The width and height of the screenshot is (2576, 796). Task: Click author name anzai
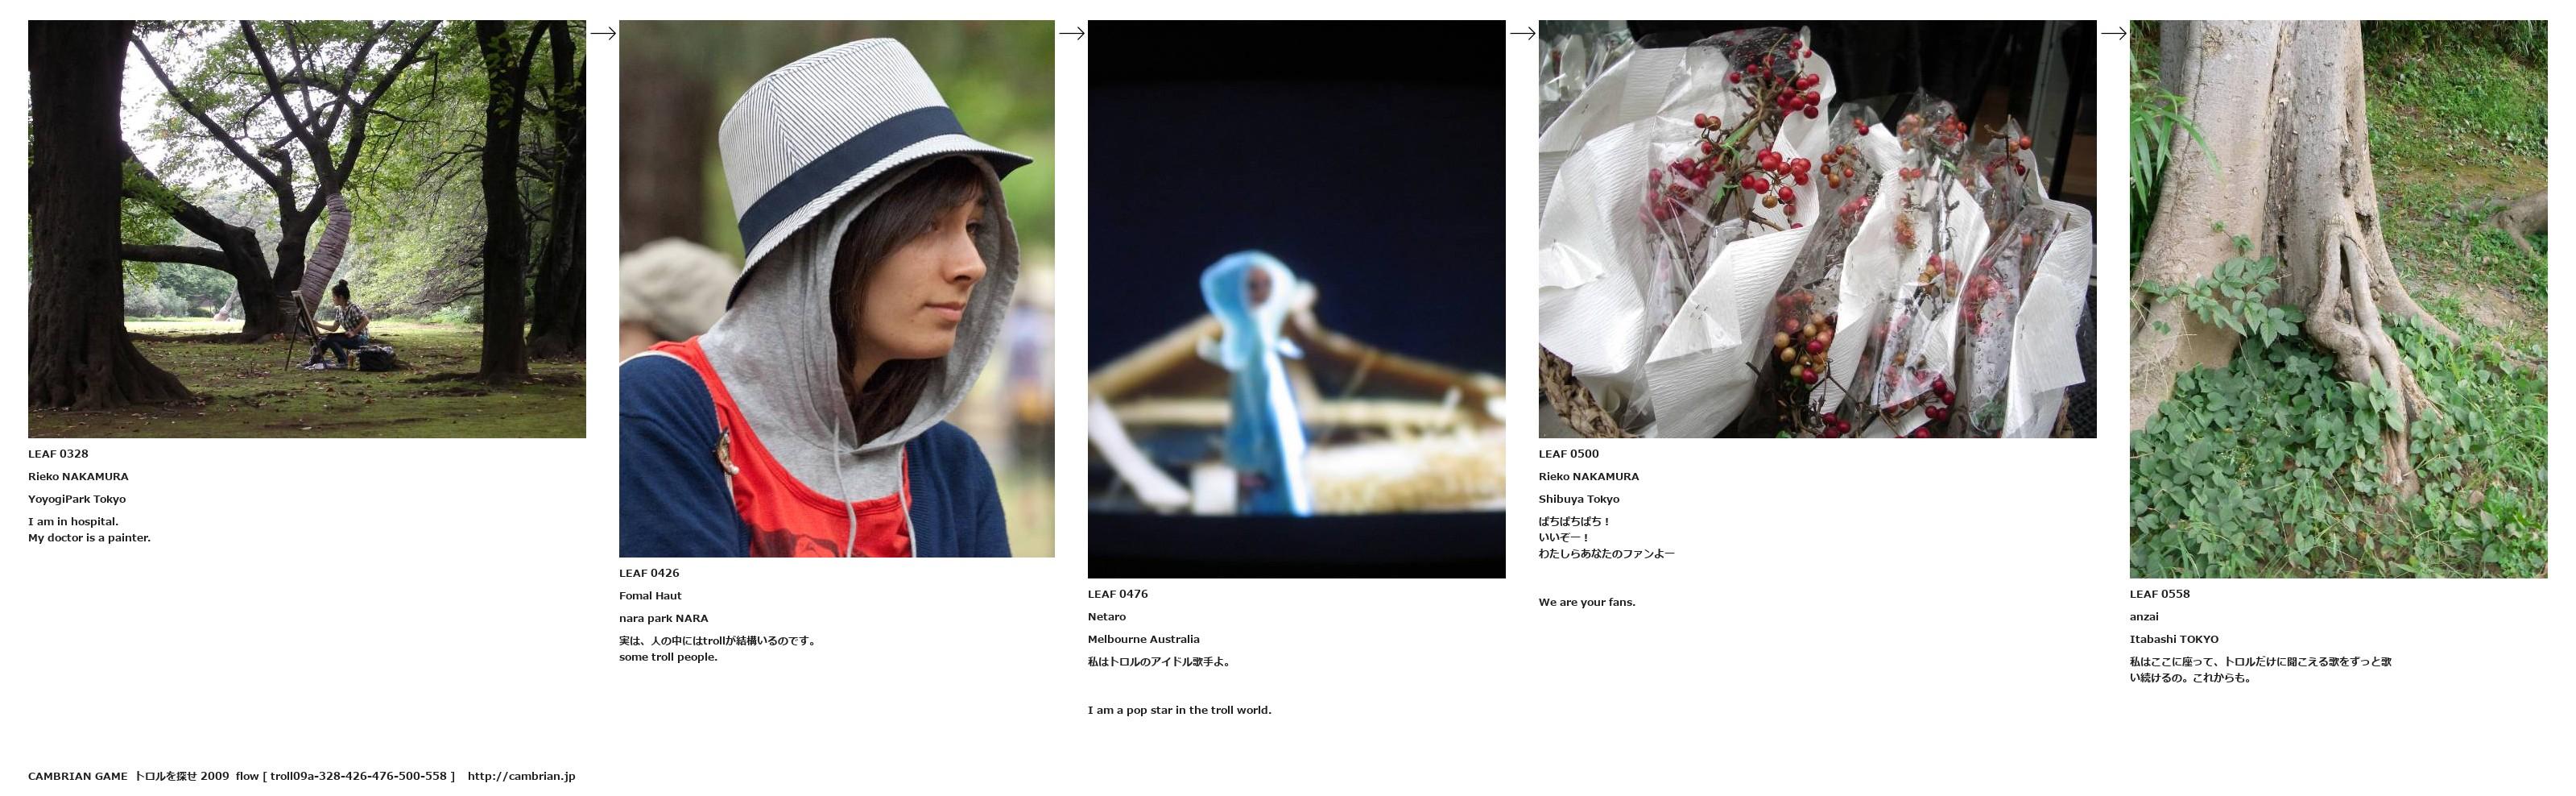point(2144,617)
